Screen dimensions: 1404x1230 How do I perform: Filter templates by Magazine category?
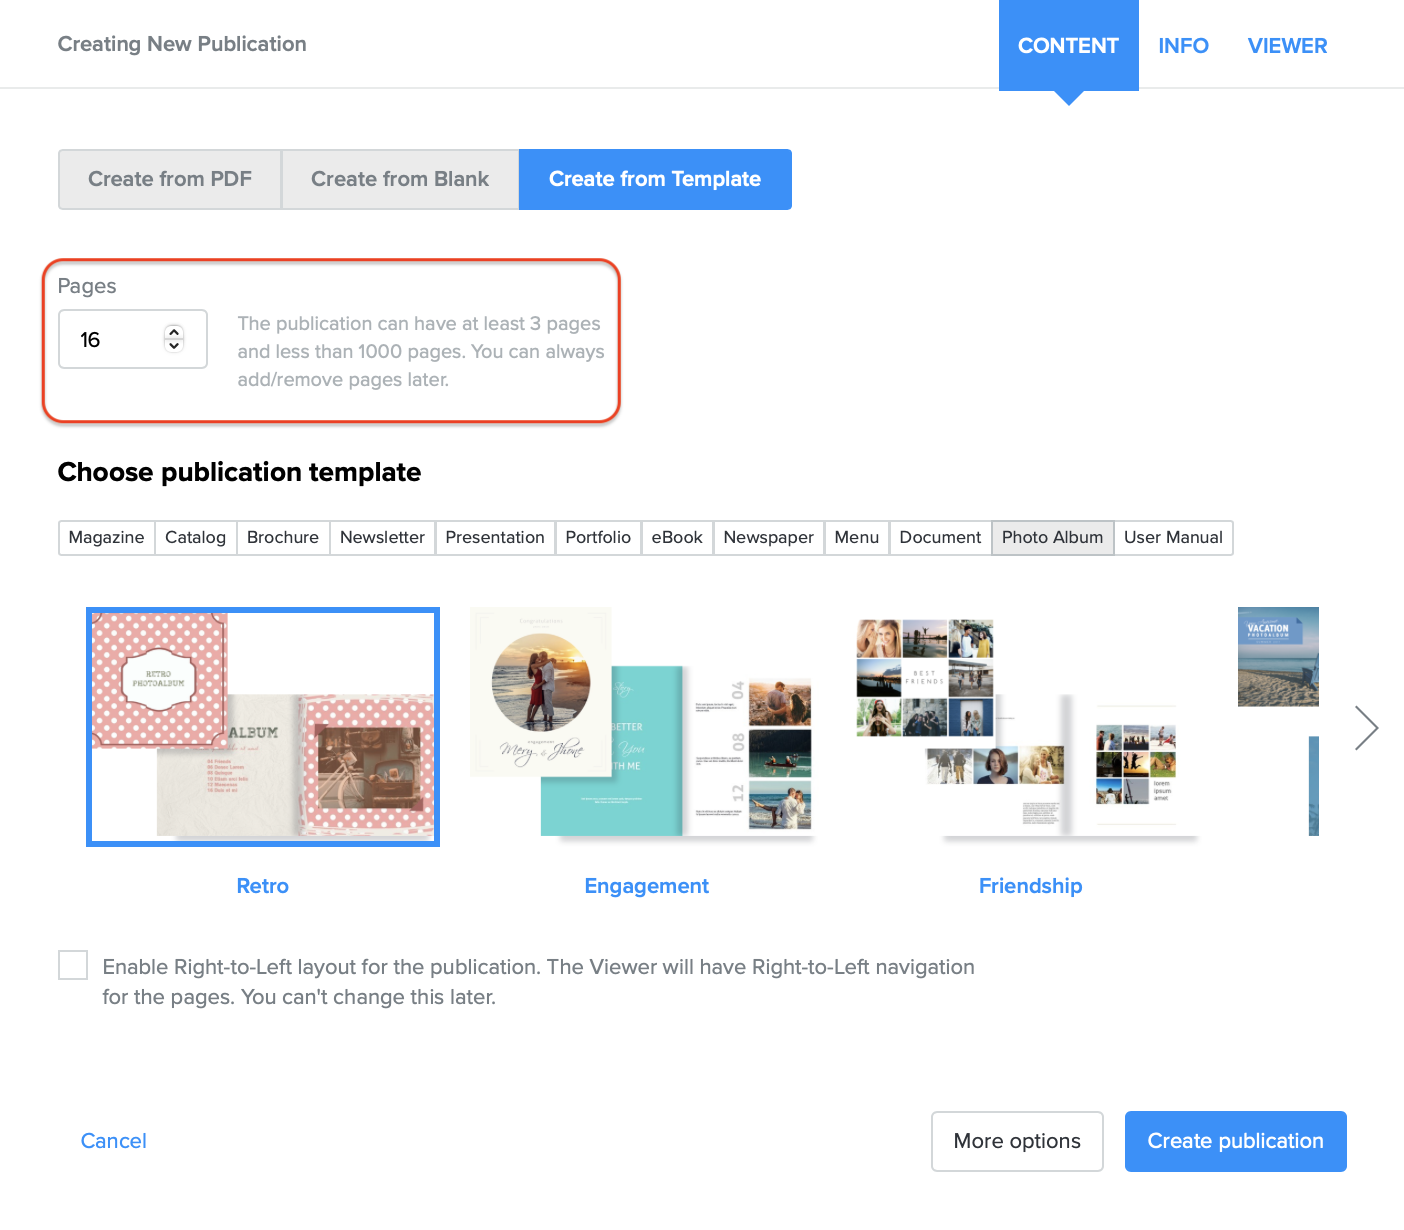[x=107, y=537]
